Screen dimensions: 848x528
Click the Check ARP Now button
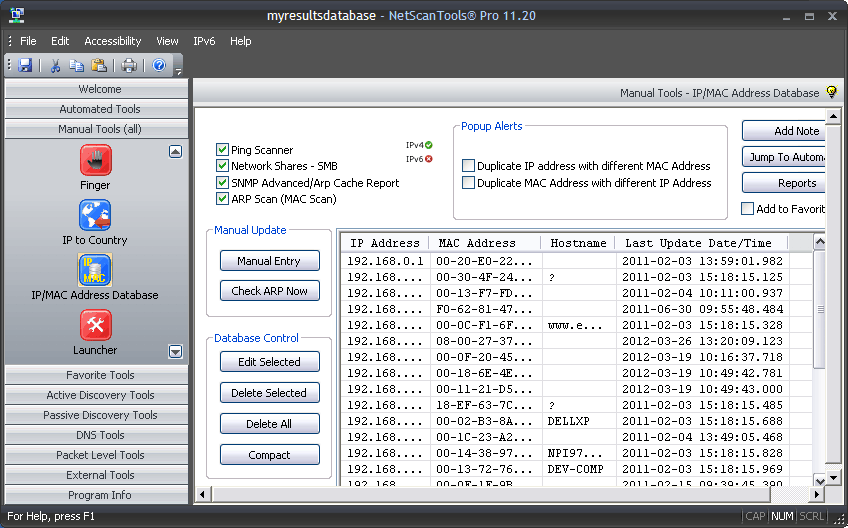click(269, 291)
